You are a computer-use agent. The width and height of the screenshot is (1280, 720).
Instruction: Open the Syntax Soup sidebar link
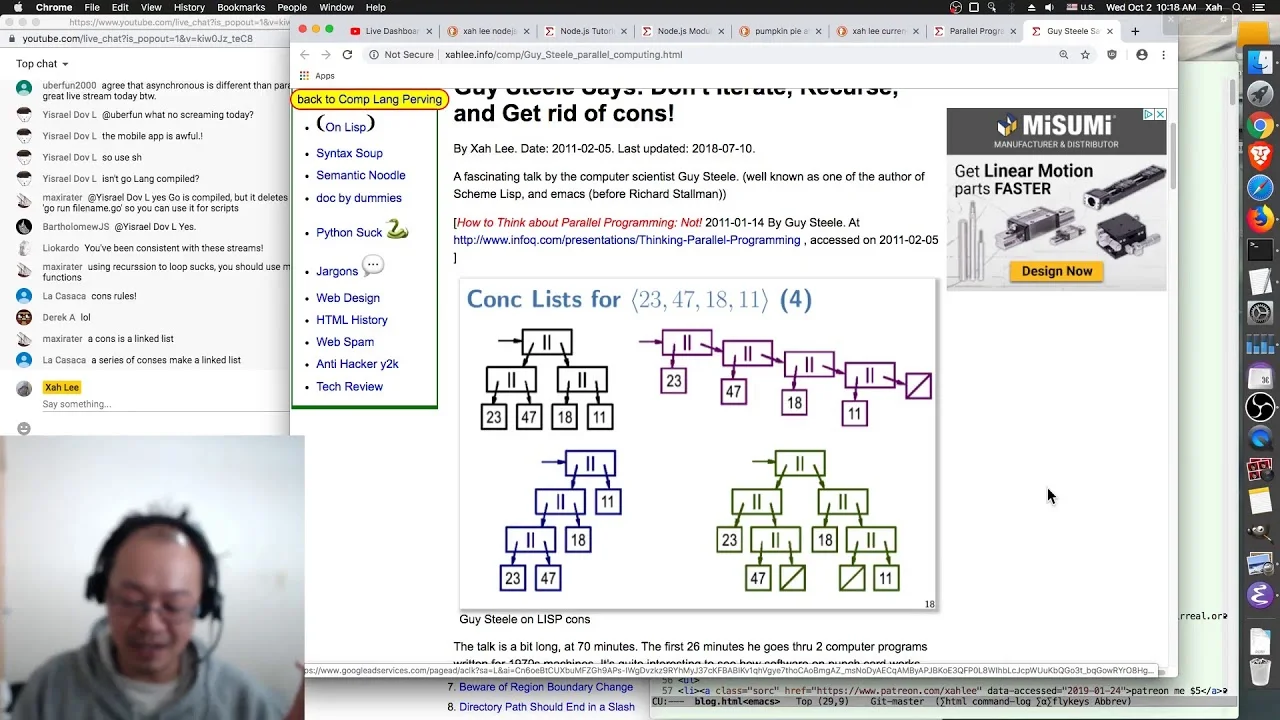click(349, 153)
